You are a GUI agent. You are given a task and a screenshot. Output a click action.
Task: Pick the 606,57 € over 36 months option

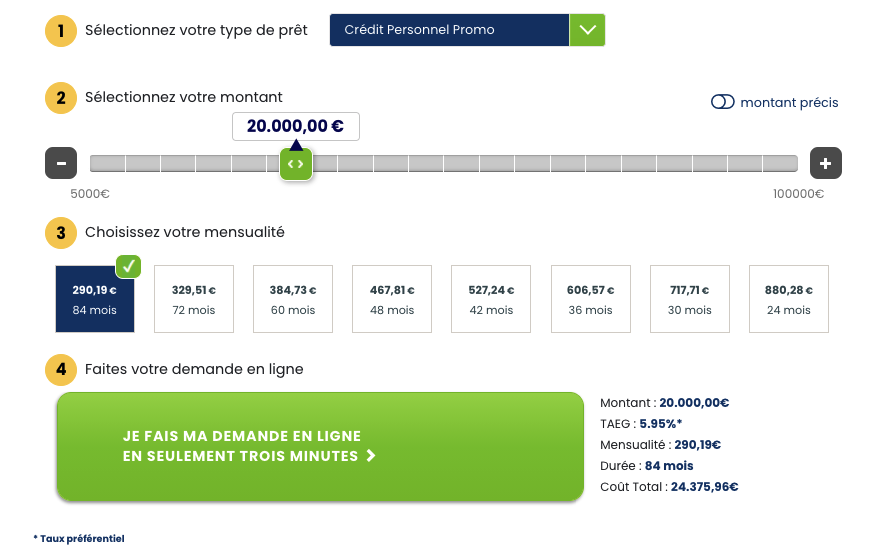coord(591,299)
